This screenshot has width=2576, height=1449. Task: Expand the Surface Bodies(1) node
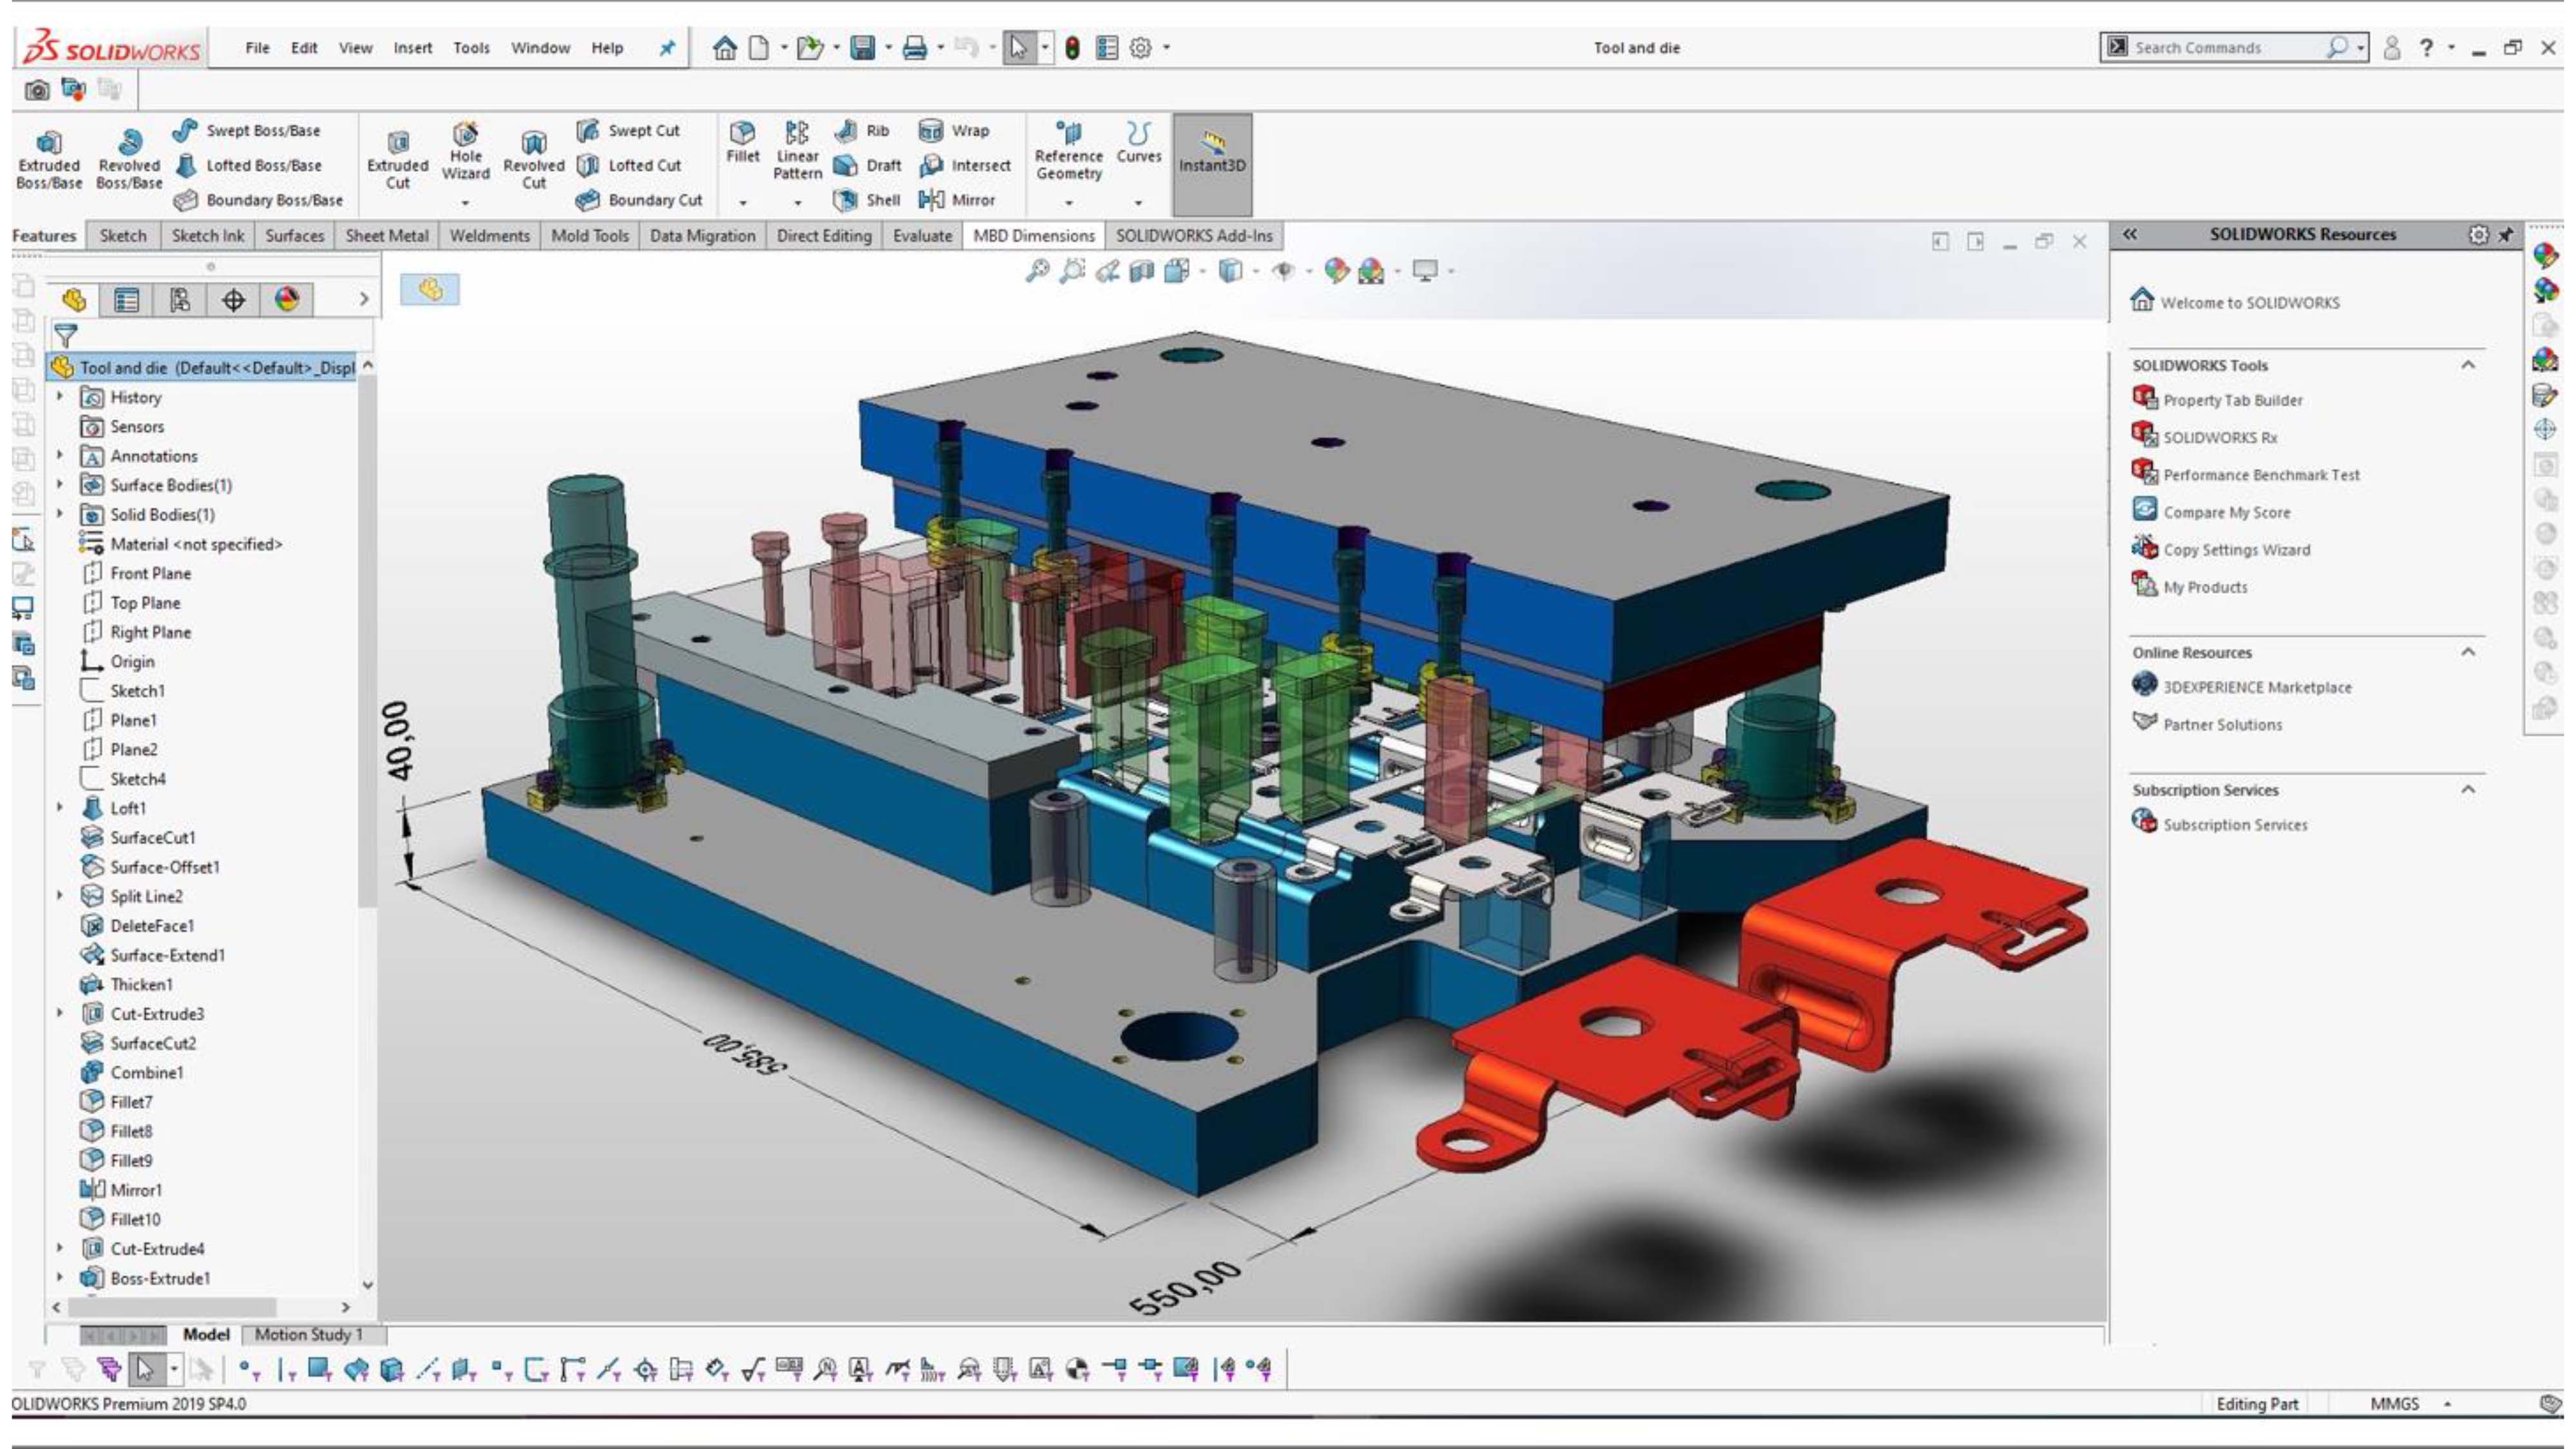pos(60,485)
